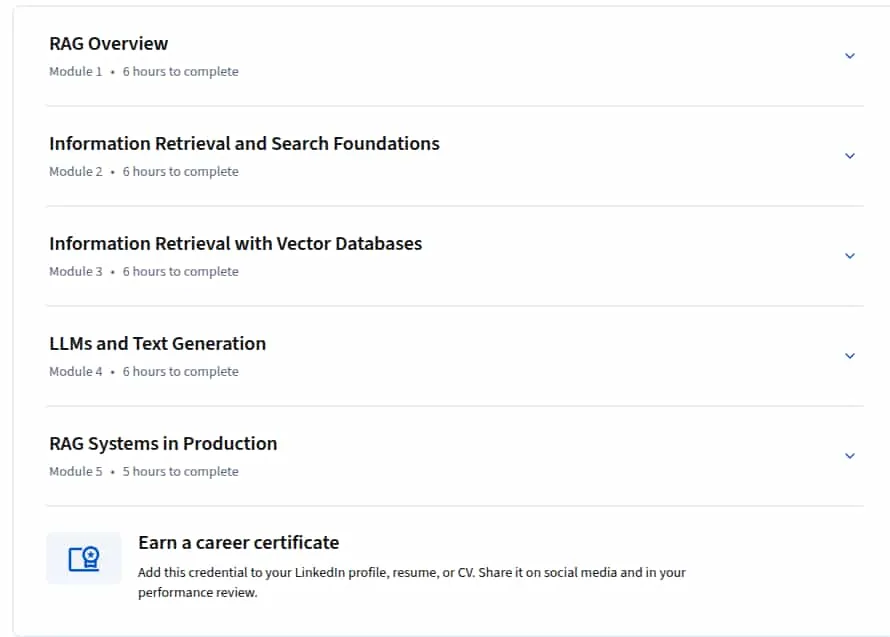Screen dimensions: 890x637
Task: Click Module 3 six hours to complete text
Action: (144, 271)
